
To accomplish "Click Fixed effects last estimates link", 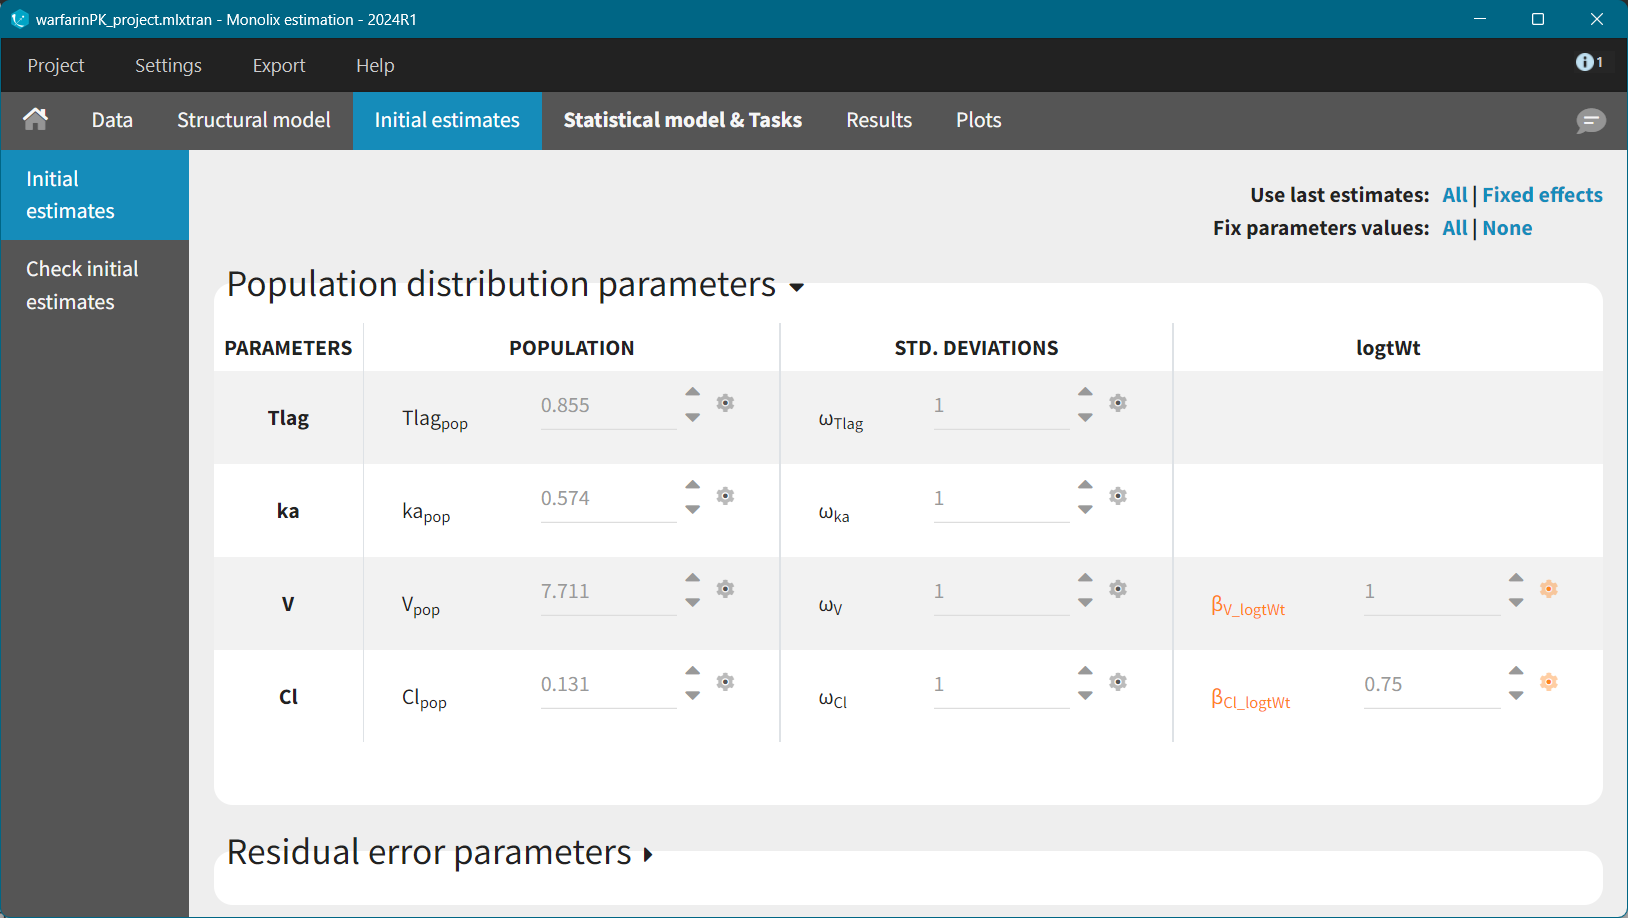I will point(1542,195).
